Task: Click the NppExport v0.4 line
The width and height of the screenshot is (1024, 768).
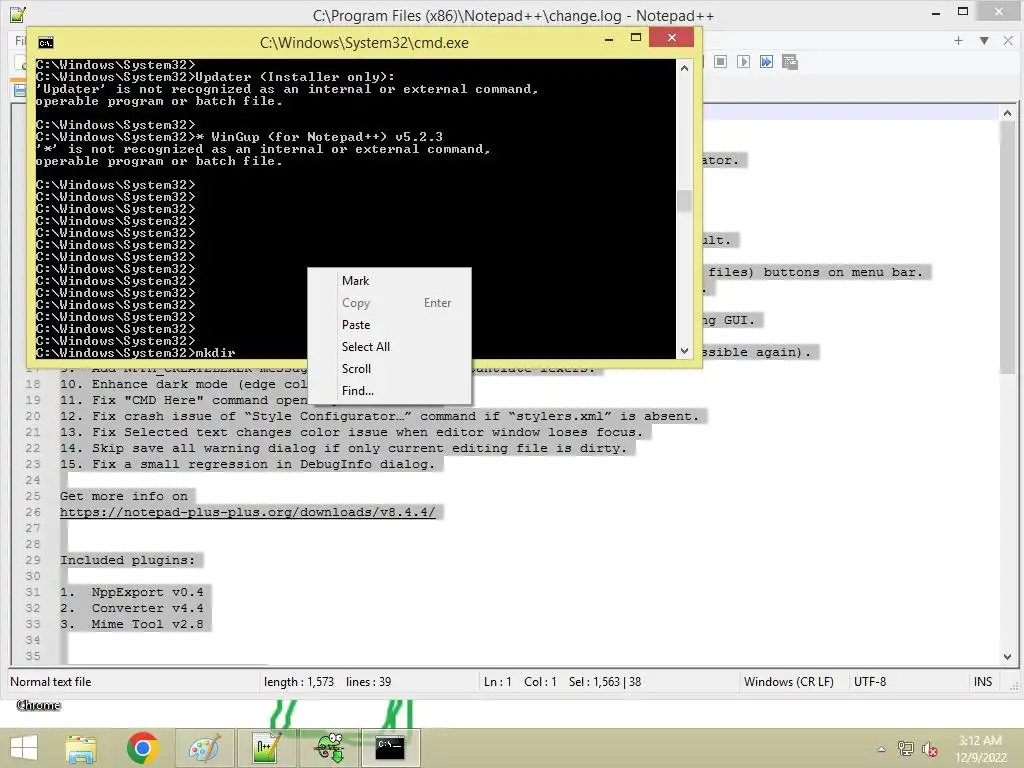Action: click(x=131, y=592)
